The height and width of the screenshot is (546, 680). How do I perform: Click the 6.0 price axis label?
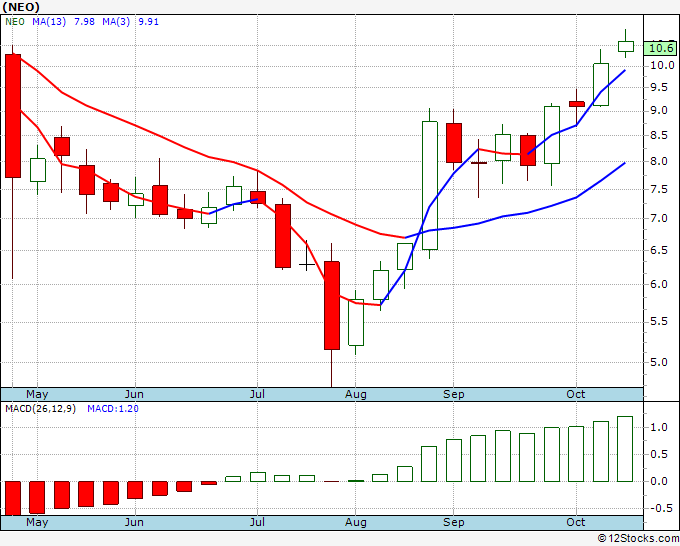click(x=659, y=284)
